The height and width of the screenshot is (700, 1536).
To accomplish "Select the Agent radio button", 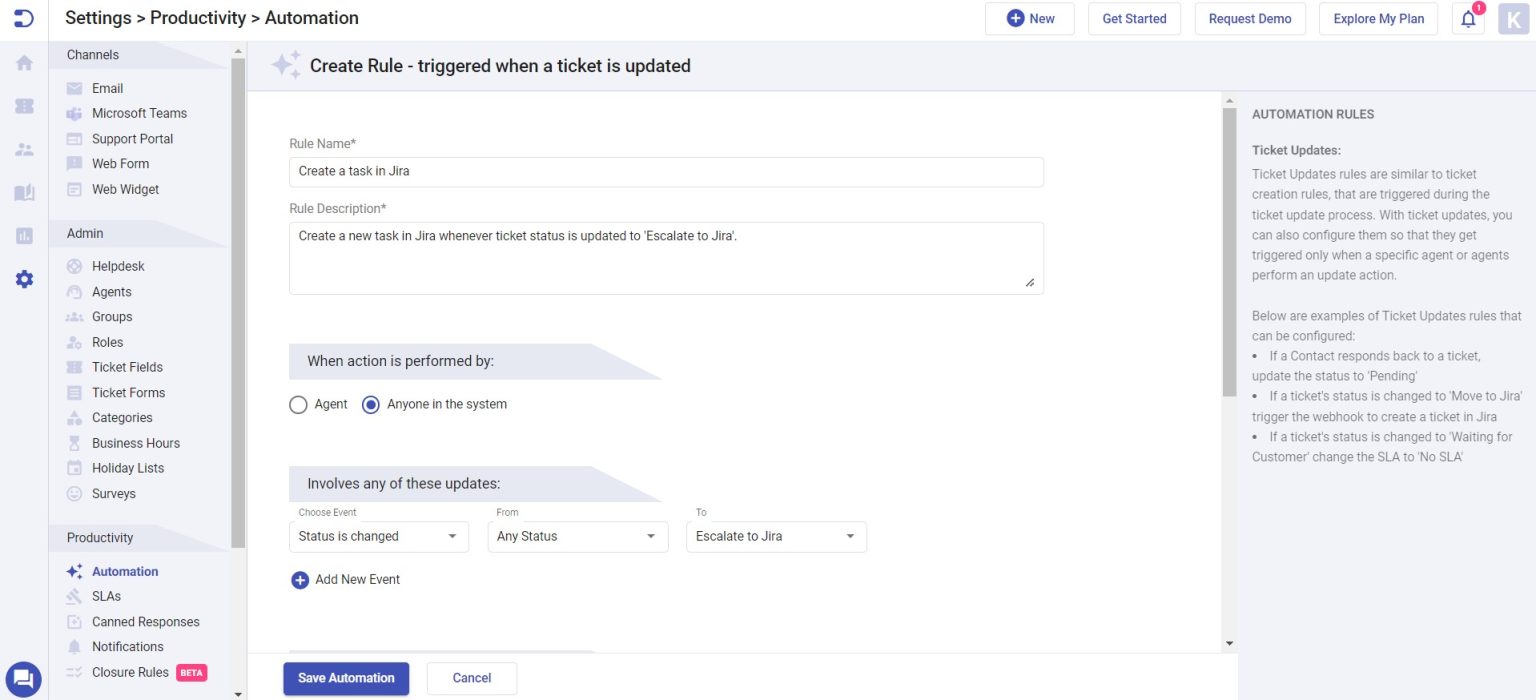I will click(x=298, y=404).
